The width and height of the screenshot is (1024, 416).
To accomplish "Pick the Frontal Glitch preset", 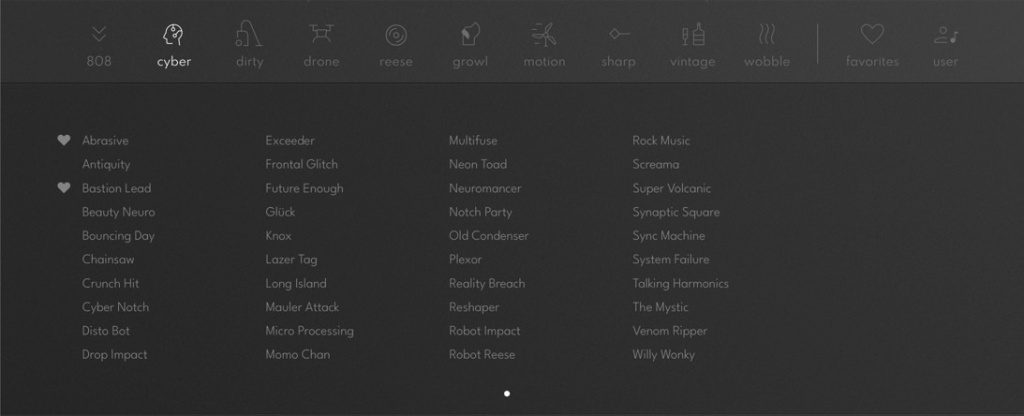I will click(302, 165).
